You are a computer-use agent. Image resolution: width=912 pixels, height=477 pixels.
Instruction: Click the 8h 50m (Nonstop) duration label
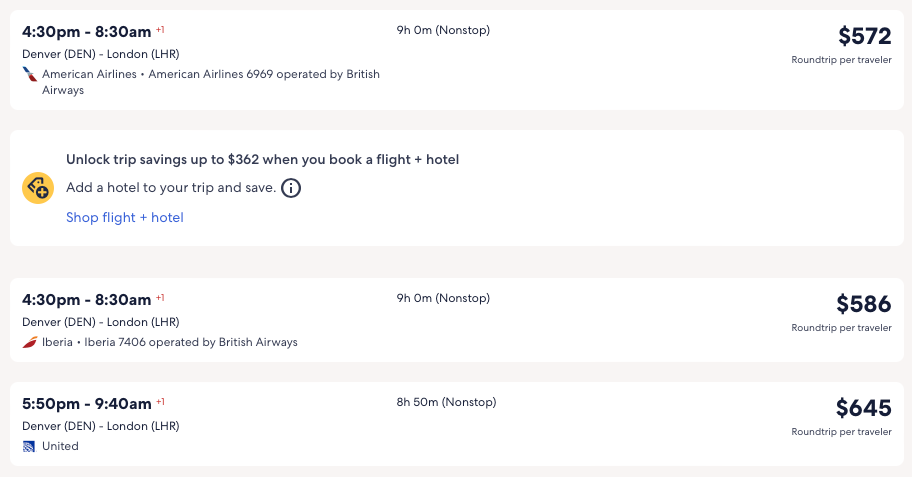coord(446,402)
